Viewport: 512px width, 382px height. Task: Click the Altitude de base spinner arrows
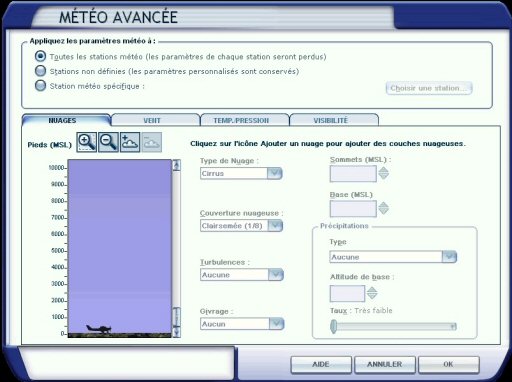point(372,293)
